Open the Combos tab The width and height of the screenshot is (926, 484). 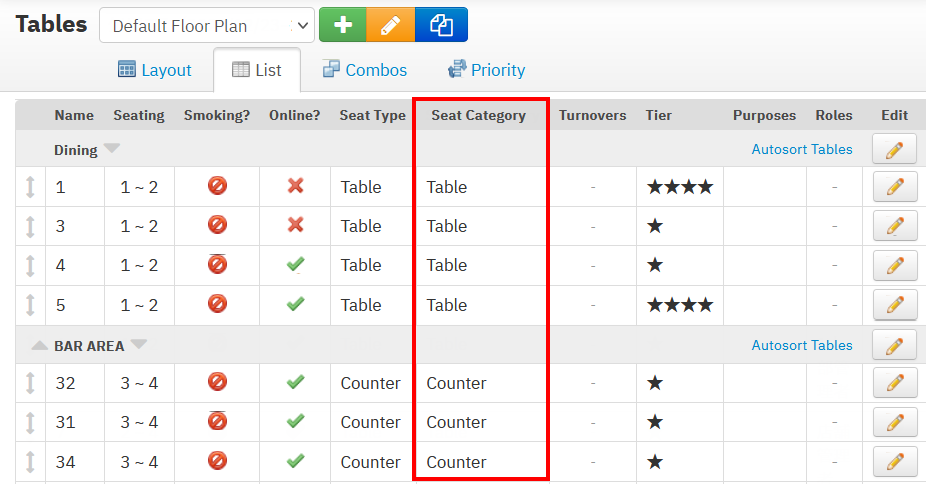(x=364, y=70)
